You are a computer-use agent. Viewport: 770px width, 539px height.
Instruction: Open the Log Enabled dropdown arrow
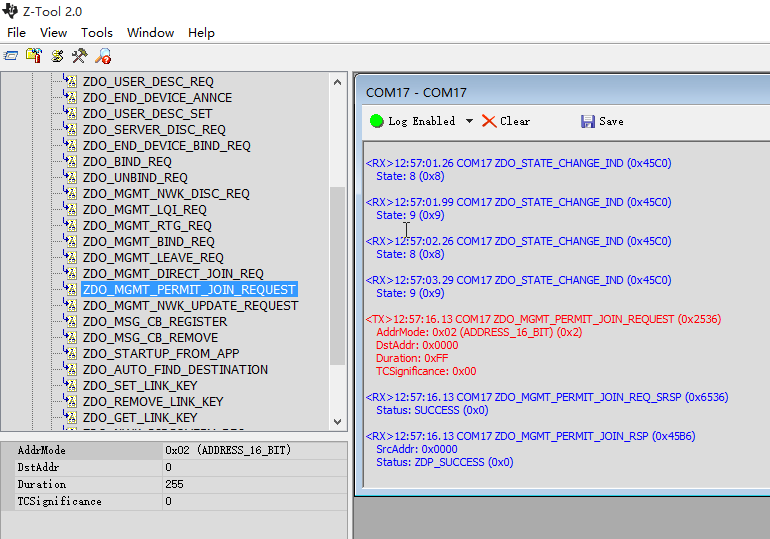[469, 121]
